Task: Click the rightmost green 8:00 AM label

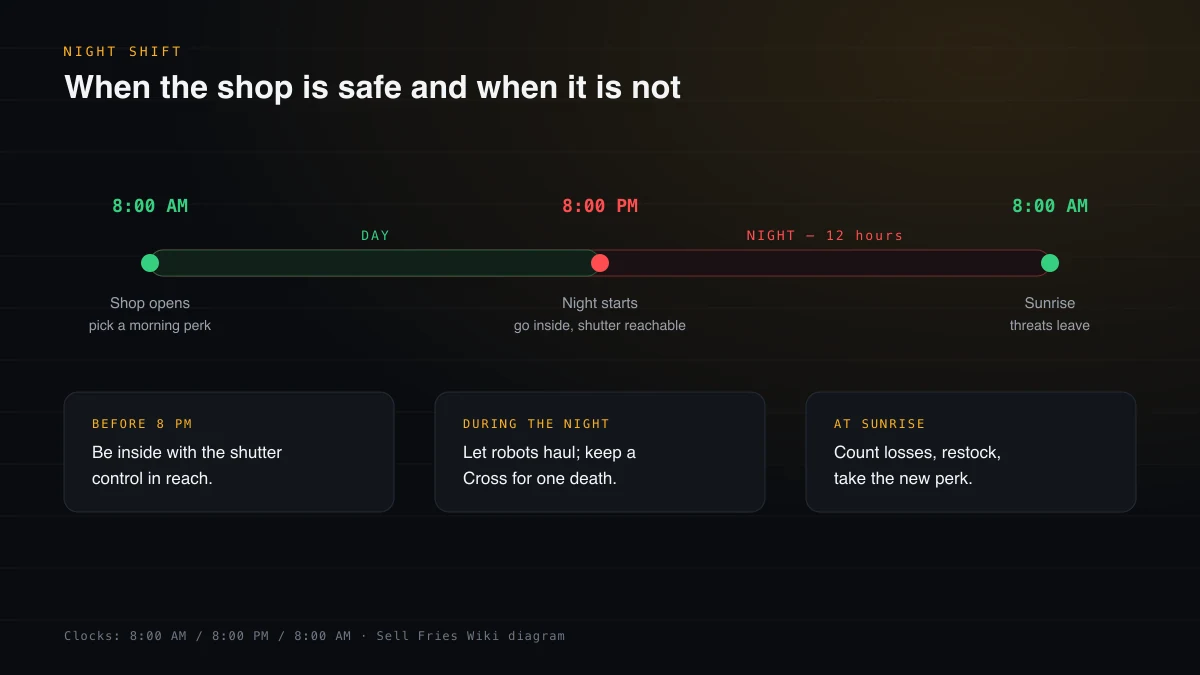Action: coord(1050,206)
